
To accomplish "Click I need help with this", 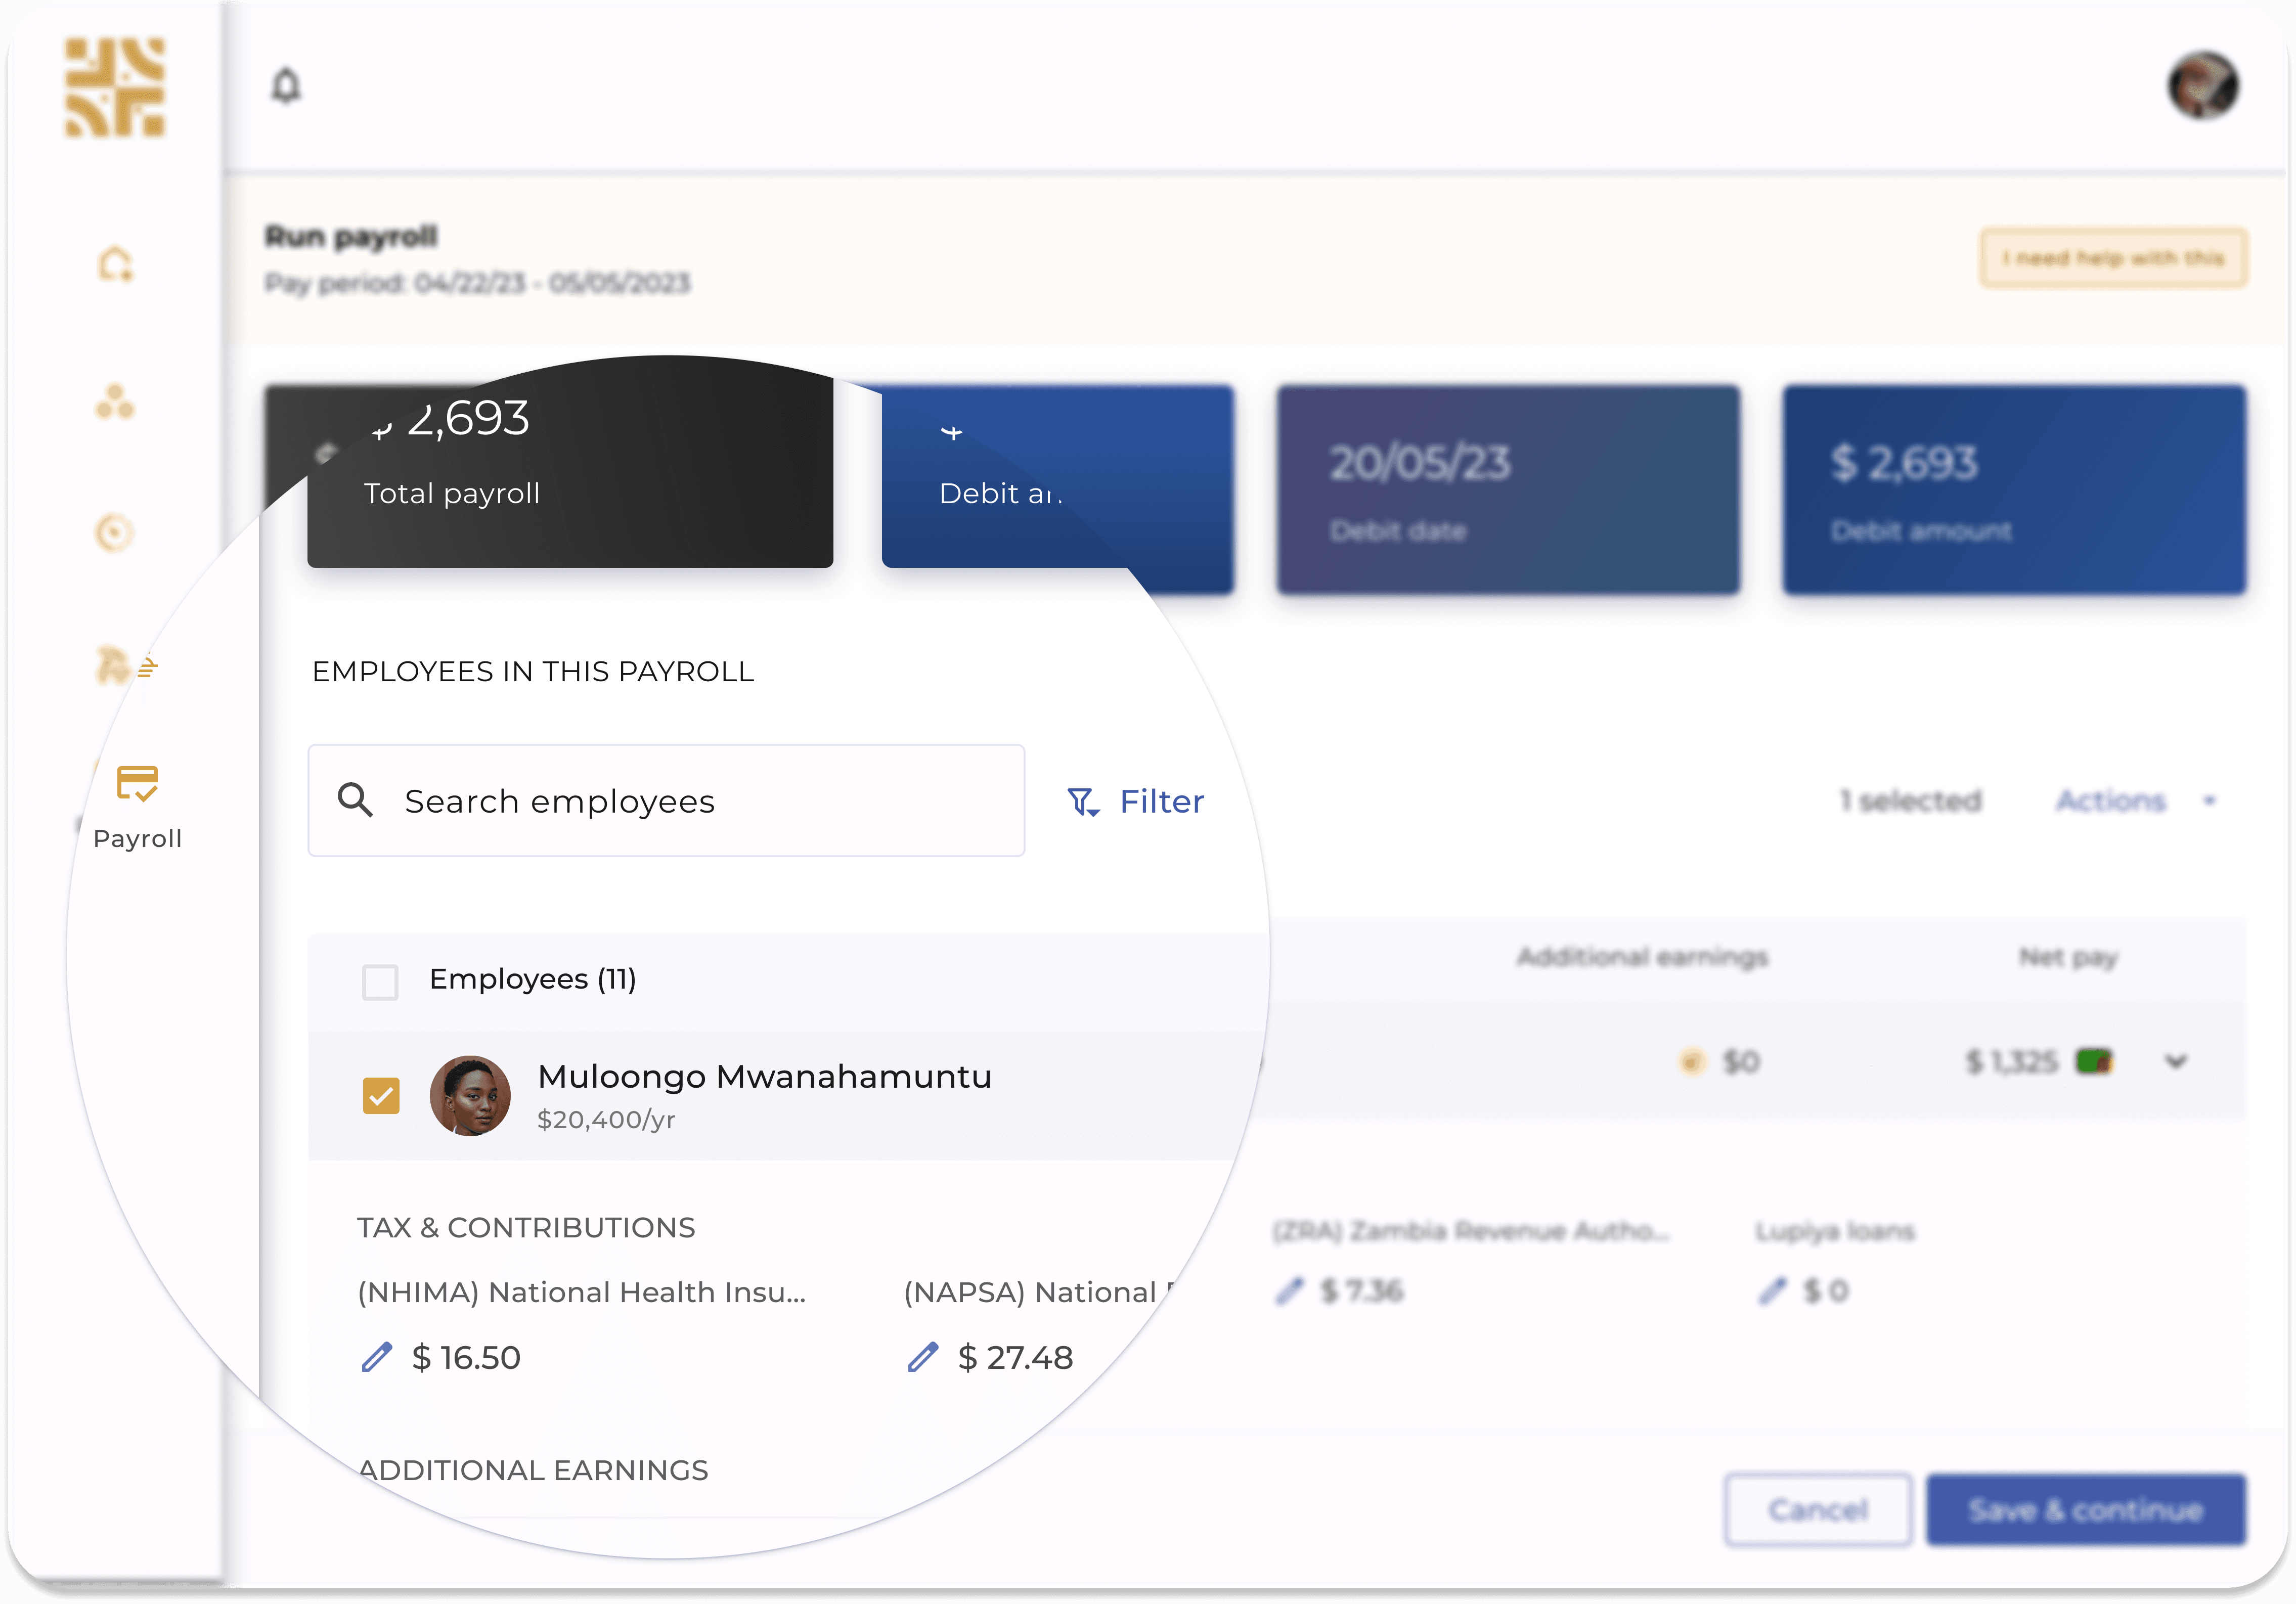I will click(2113, 258).
